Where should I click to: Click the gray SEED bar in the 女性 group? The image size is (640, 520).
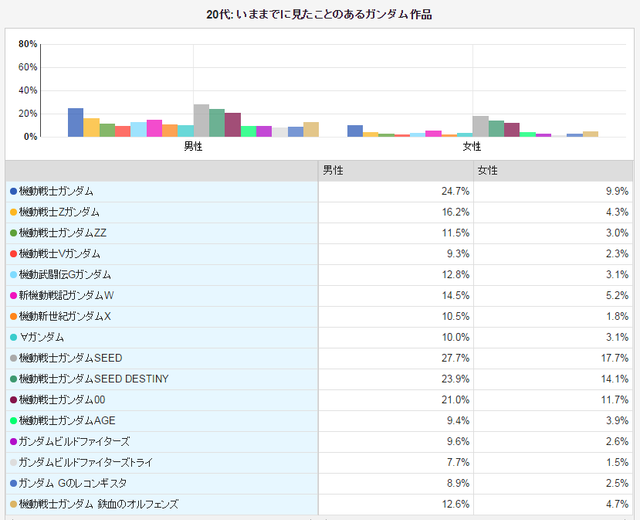pos(480,126)
